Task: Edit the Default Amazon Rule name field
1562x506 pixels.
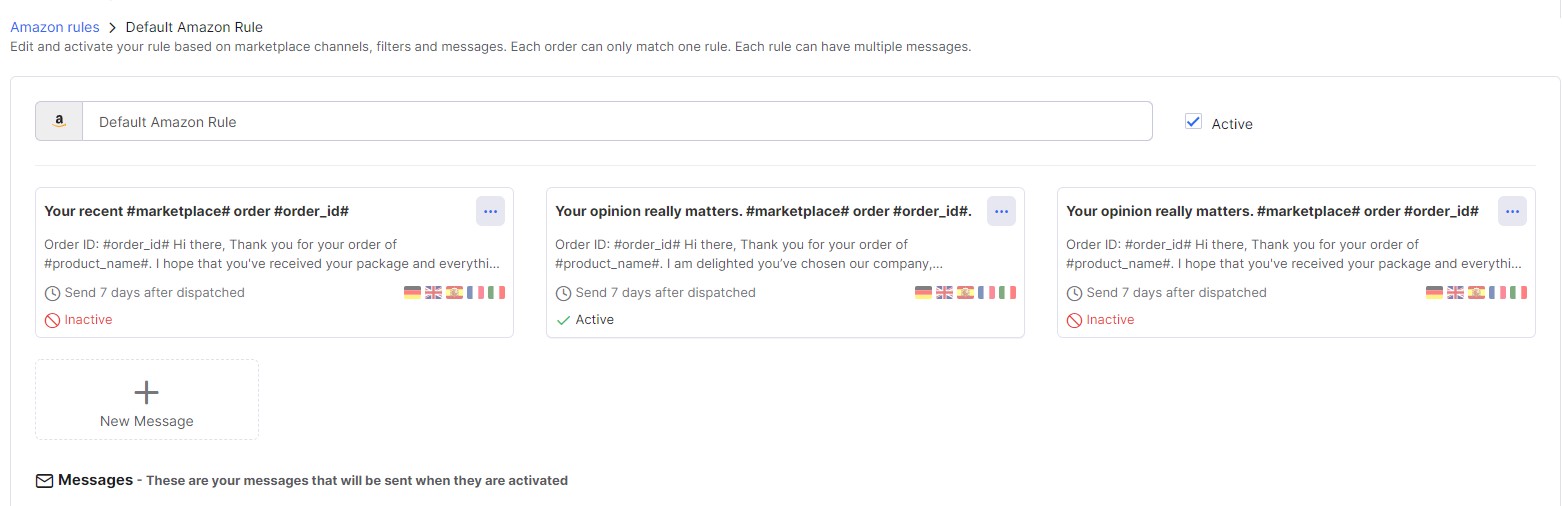Action: point(617,122)
